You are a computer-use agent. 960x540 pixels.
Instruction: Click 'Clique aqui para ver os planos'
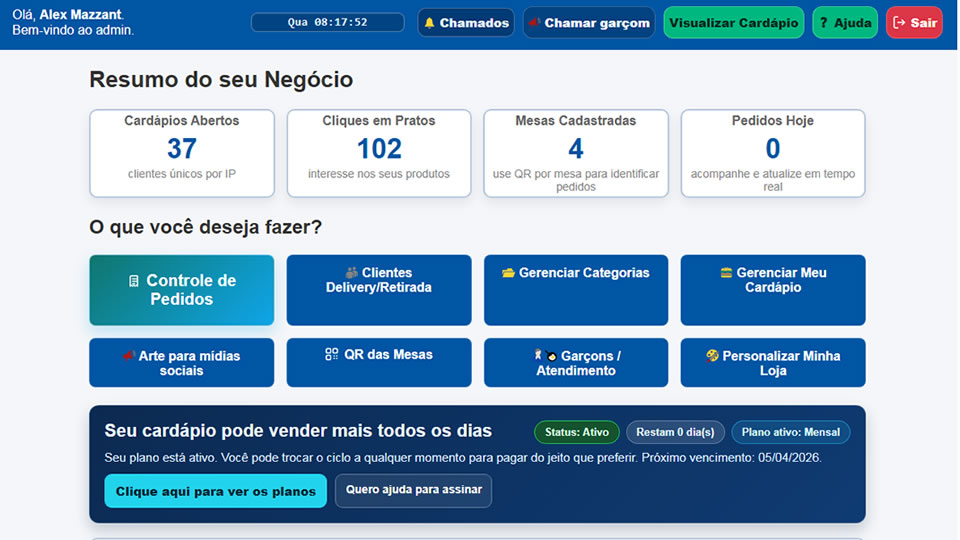click(215, 491)
